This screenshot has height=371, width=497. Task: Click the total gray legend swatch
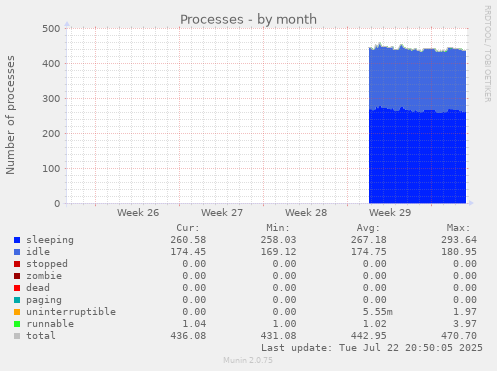point(17,336)
